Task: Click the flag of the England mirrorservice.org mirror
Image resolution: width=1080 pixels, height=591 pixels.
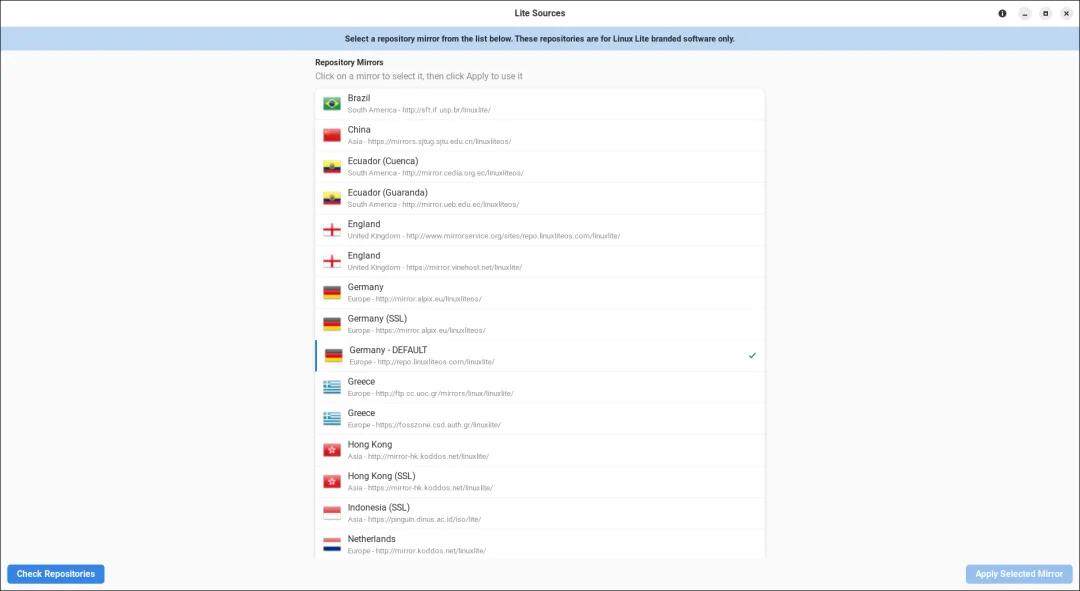Action: coord(332,230)
